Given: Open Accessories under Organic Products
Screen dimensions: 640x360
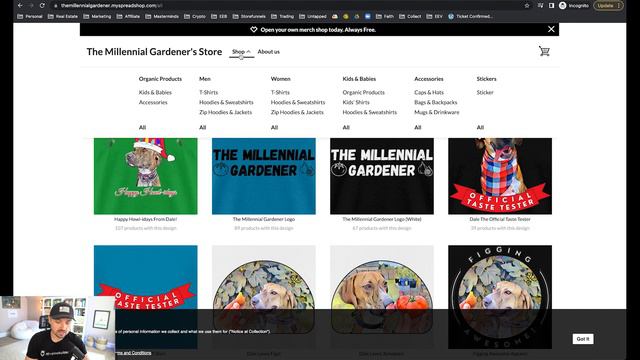Looking at the screenshot, I should 153,102.
